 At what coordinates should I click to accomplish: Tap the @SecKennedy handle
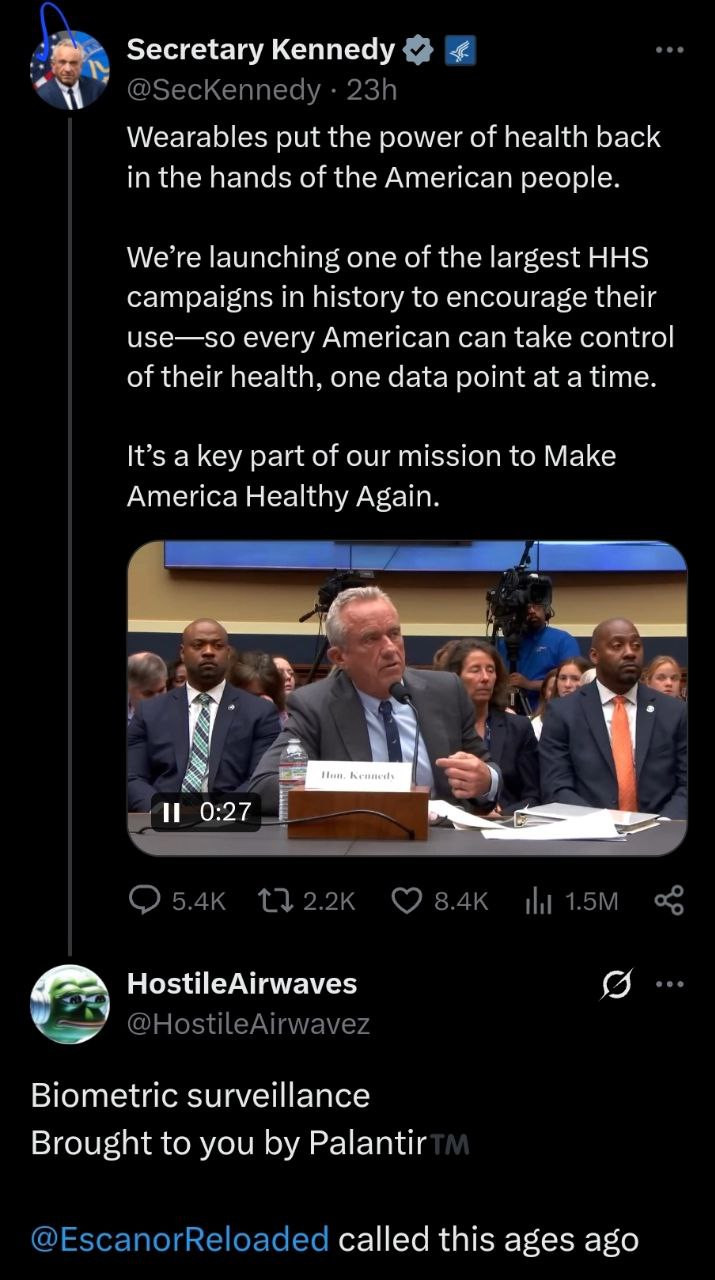[224, 90]
